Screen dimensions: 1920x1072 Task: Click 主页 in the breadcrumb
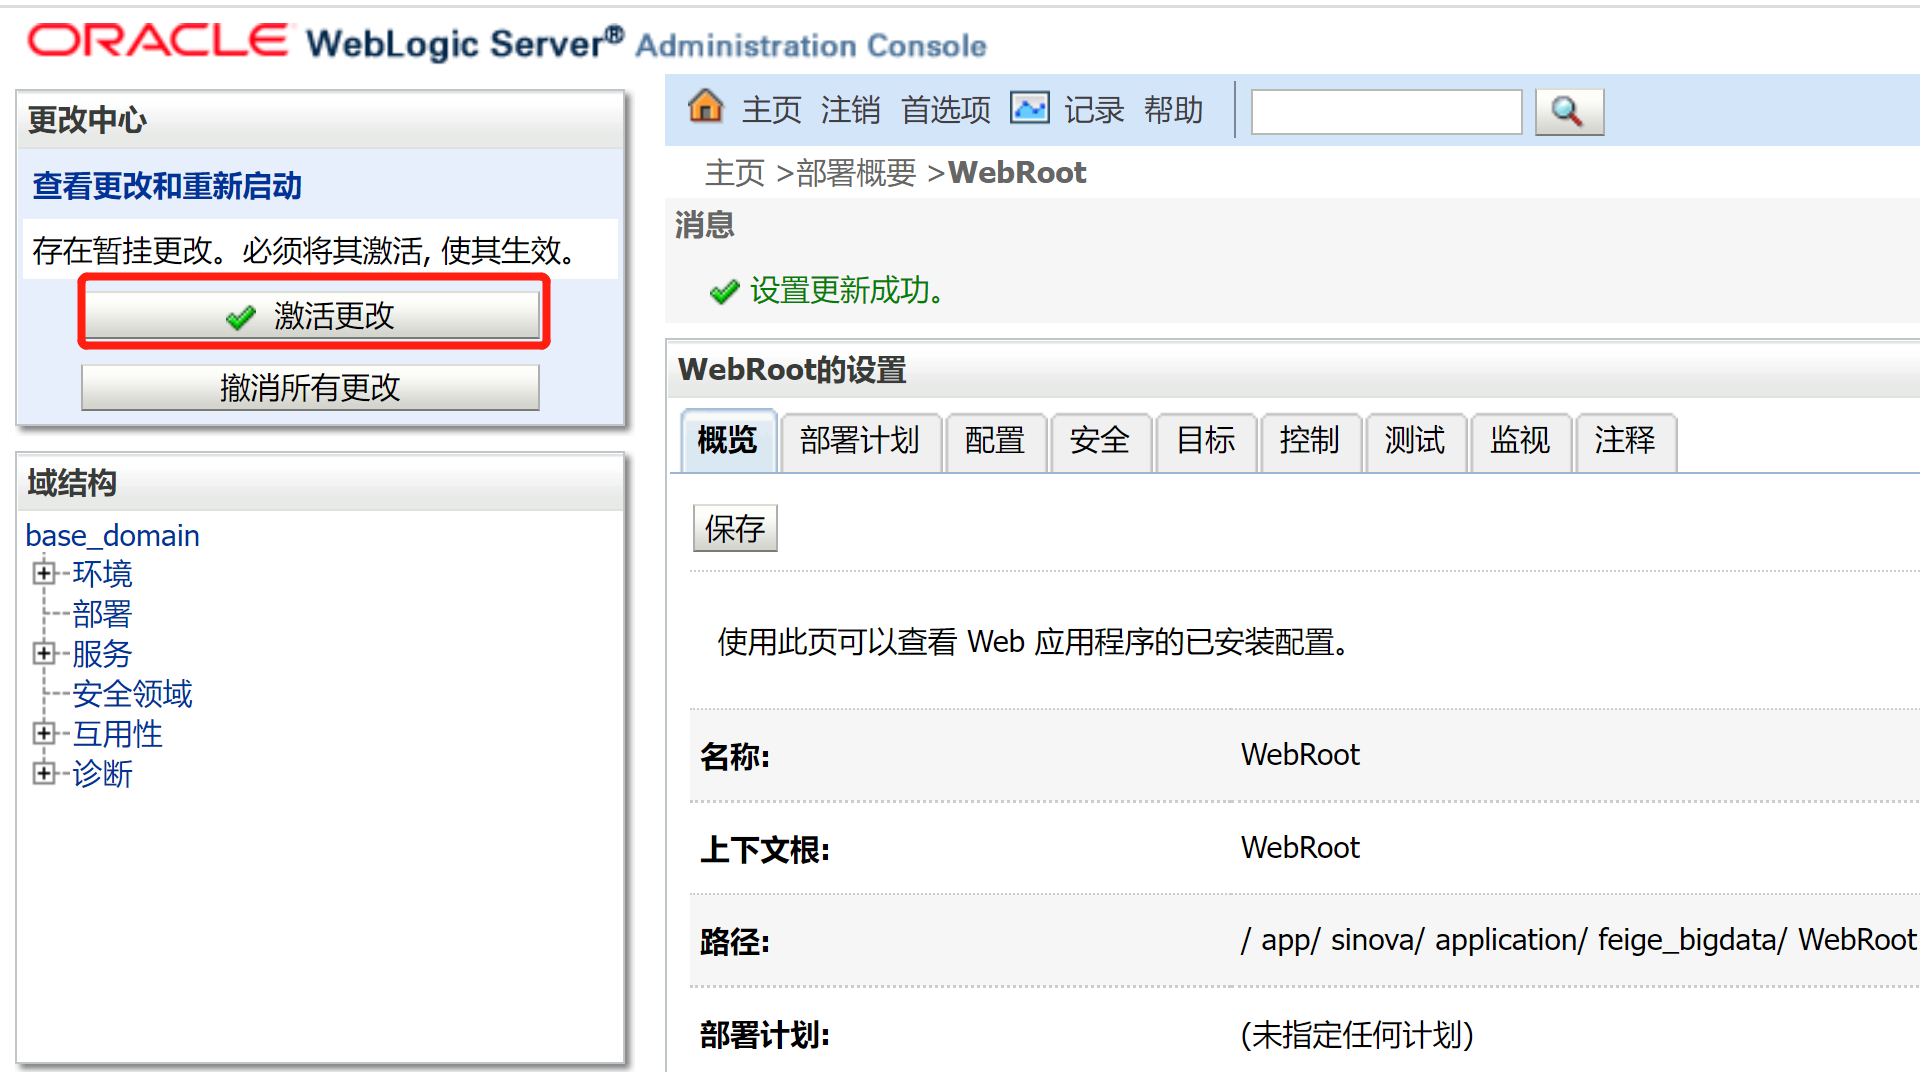coord(735,173)
